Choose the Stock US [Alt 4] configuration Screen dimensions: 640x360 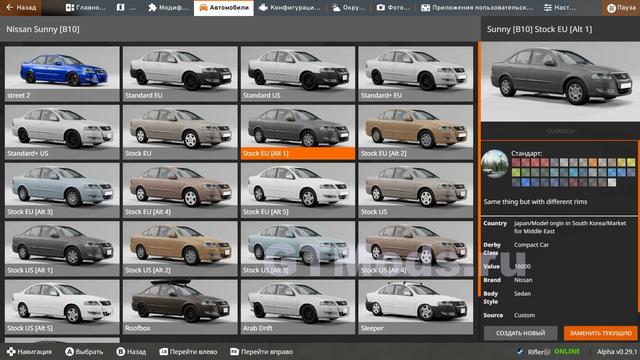click(x=416, y=249)
